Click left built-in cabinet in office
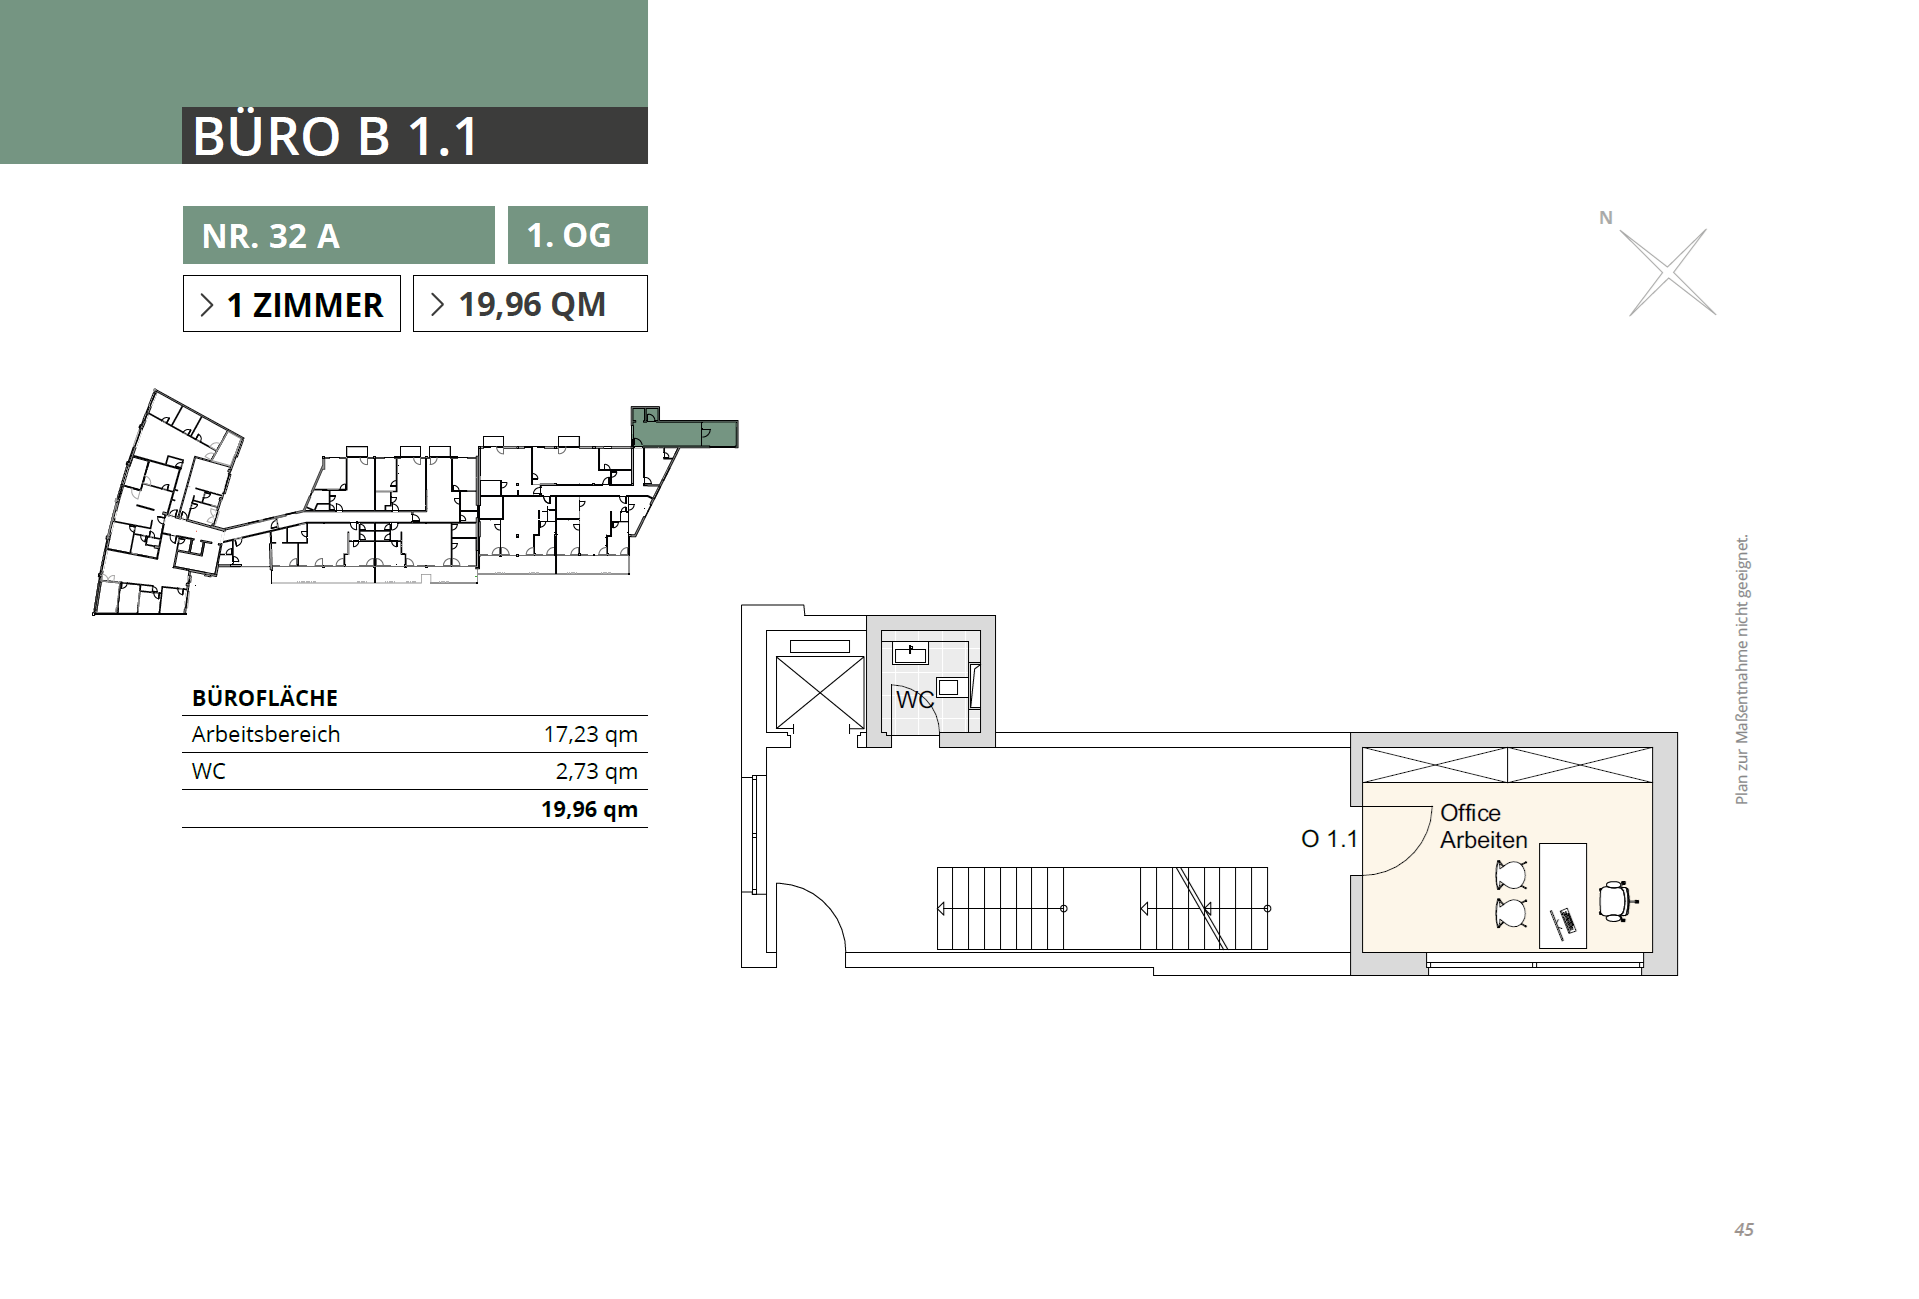 pos(1435,765)
